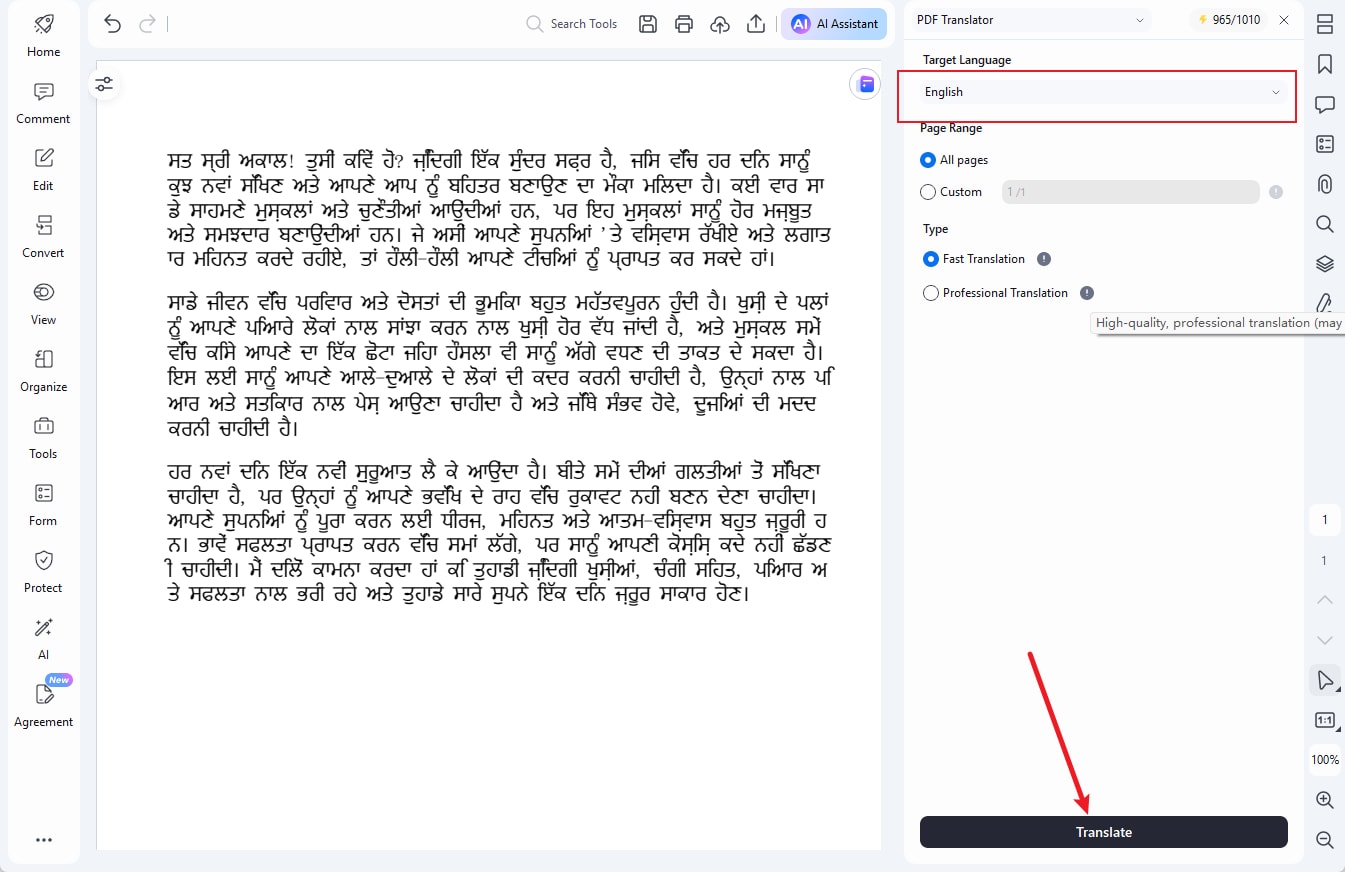Select the Custom page range radio button
The height and width of the screenshot is (872, 1345).
(x=927, y=192)
